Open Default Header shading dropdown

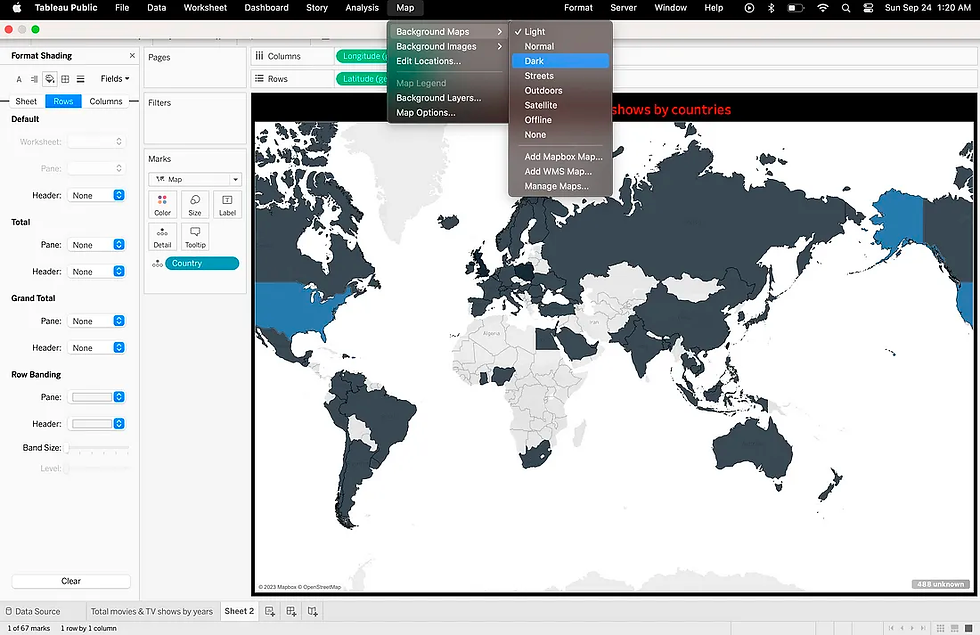pos(97,196)
